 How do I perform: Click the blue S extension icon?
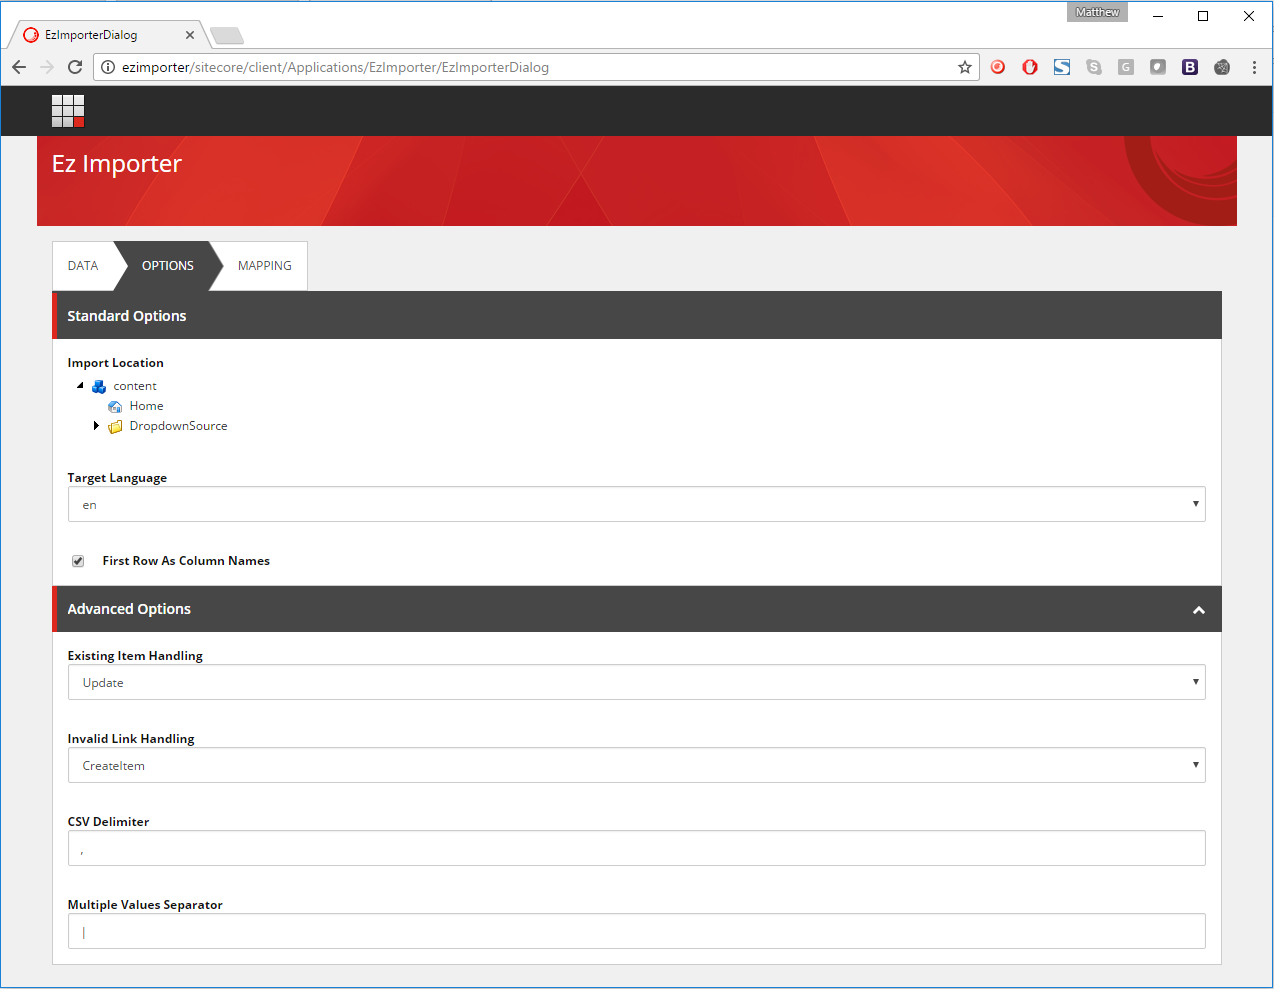click(1062, 67)
